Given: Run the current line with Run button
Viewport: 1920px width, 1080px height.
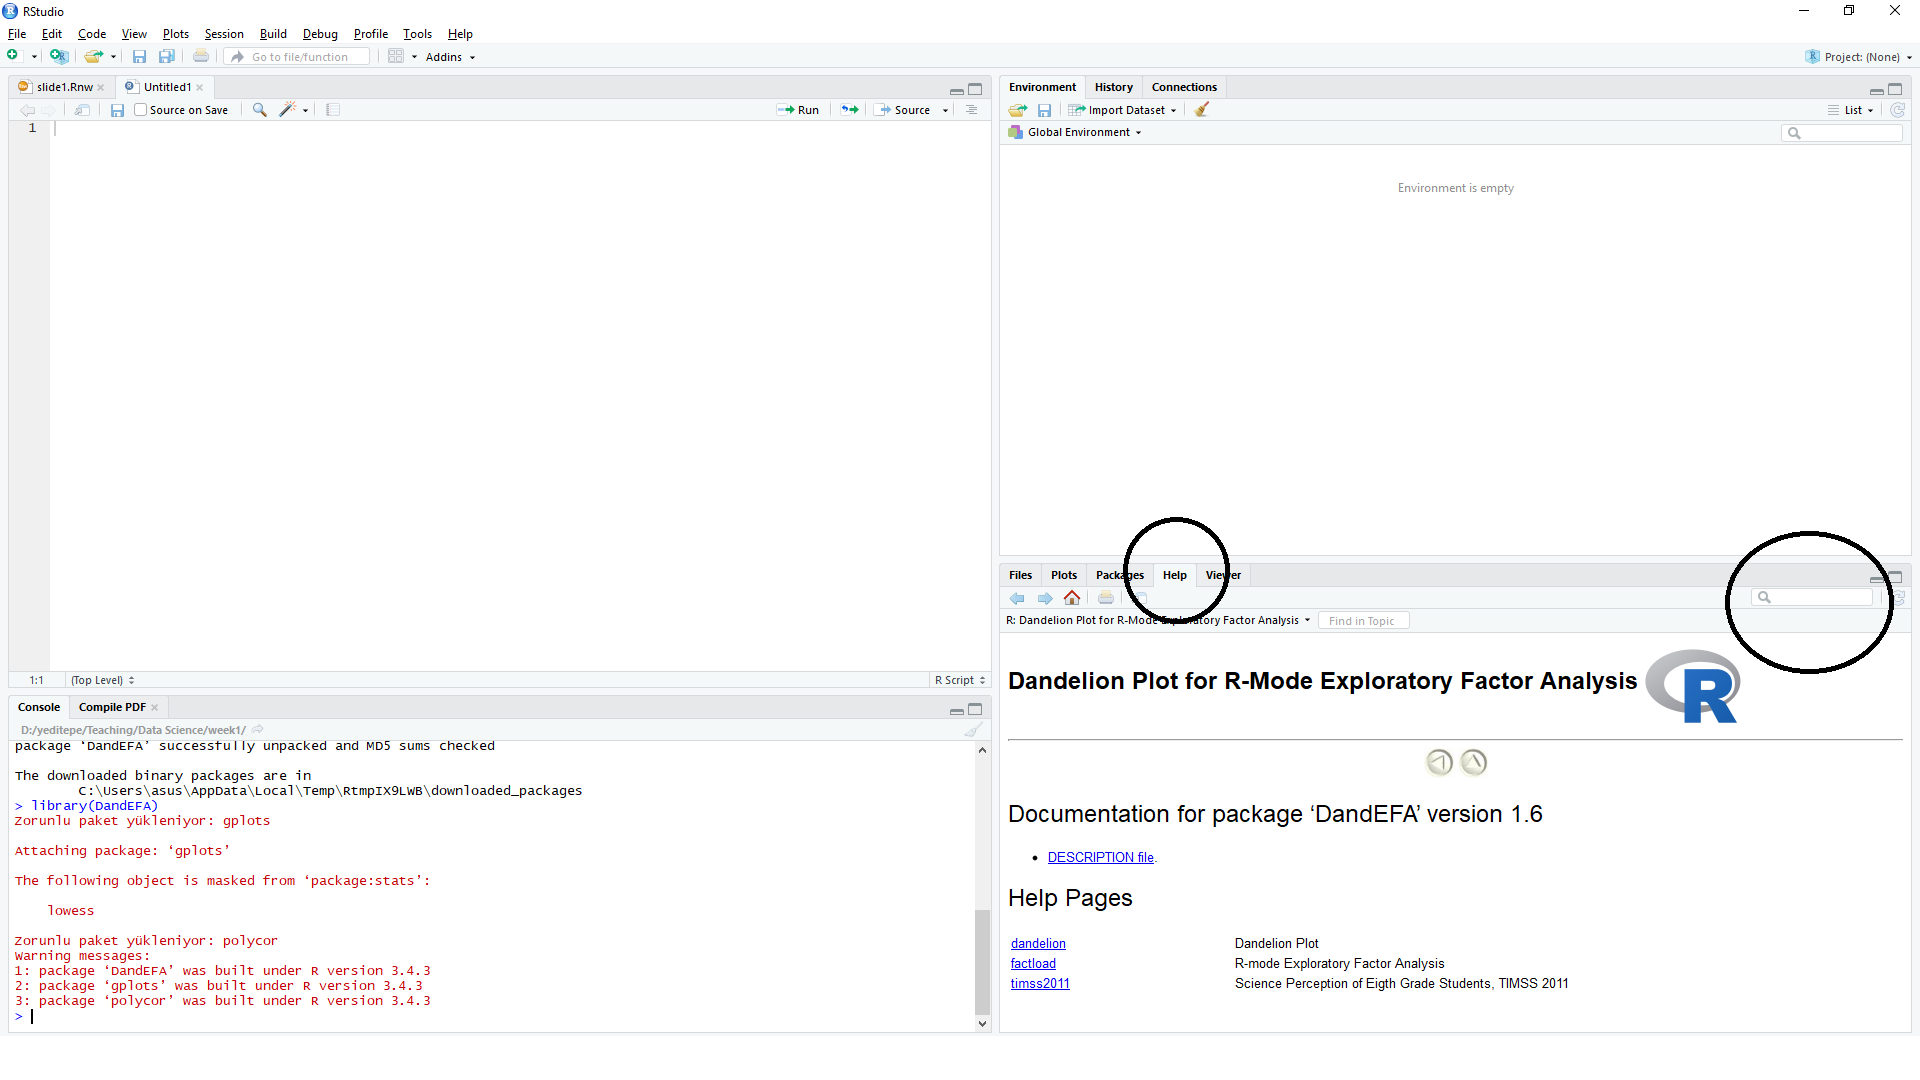Looking at the screenshot, I should pos(798,110).
